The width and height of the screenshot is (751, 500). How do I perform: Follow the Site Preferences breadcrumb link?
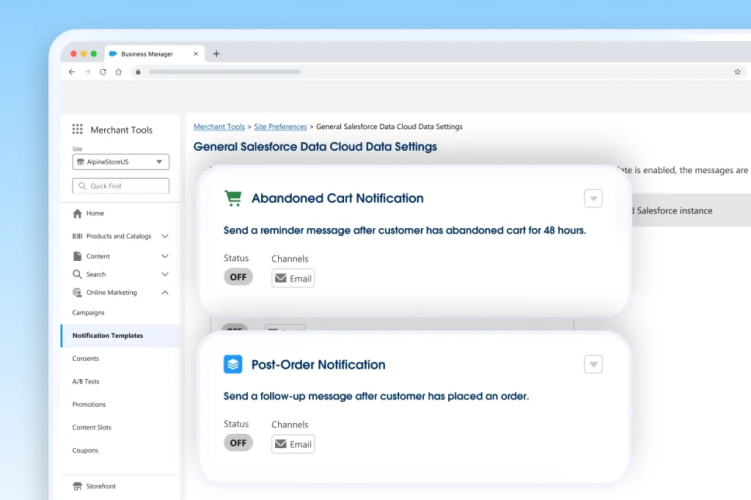pyautogui.click(x=280, y=126)
